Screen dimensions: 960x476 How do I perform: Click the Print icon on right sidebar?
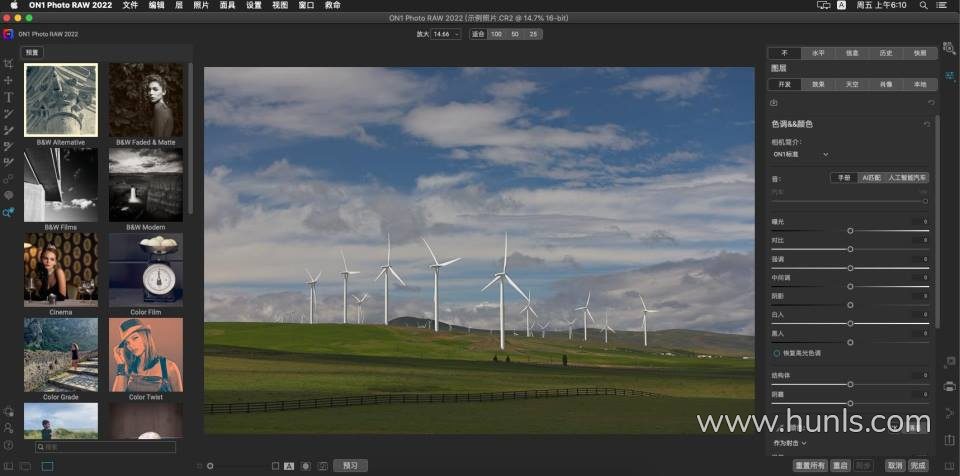click(949, 386)
